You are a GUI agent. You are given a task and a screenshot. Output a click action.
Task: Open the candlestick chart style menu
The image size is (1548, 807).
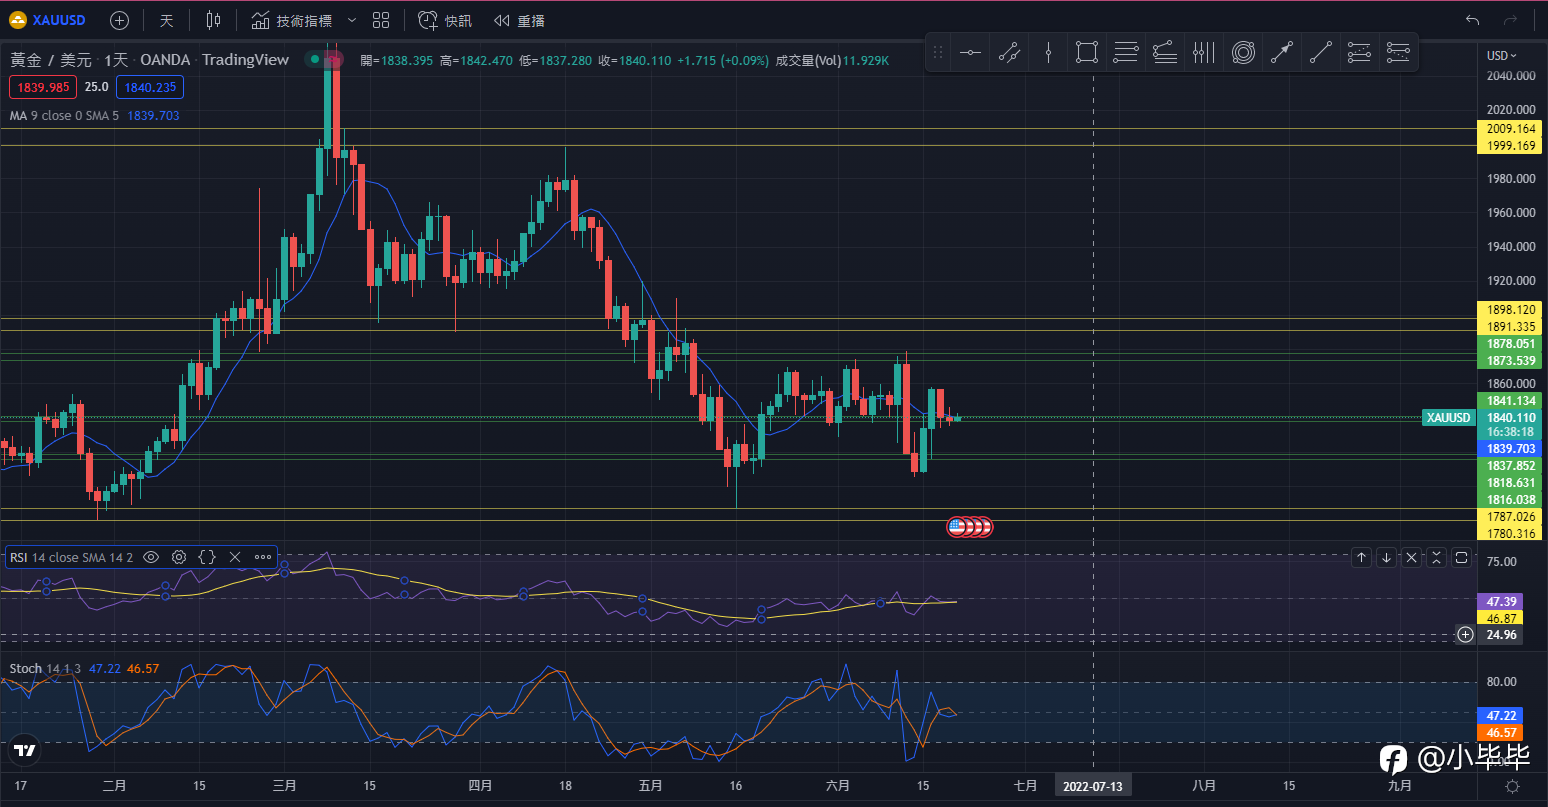pos(213,20)
